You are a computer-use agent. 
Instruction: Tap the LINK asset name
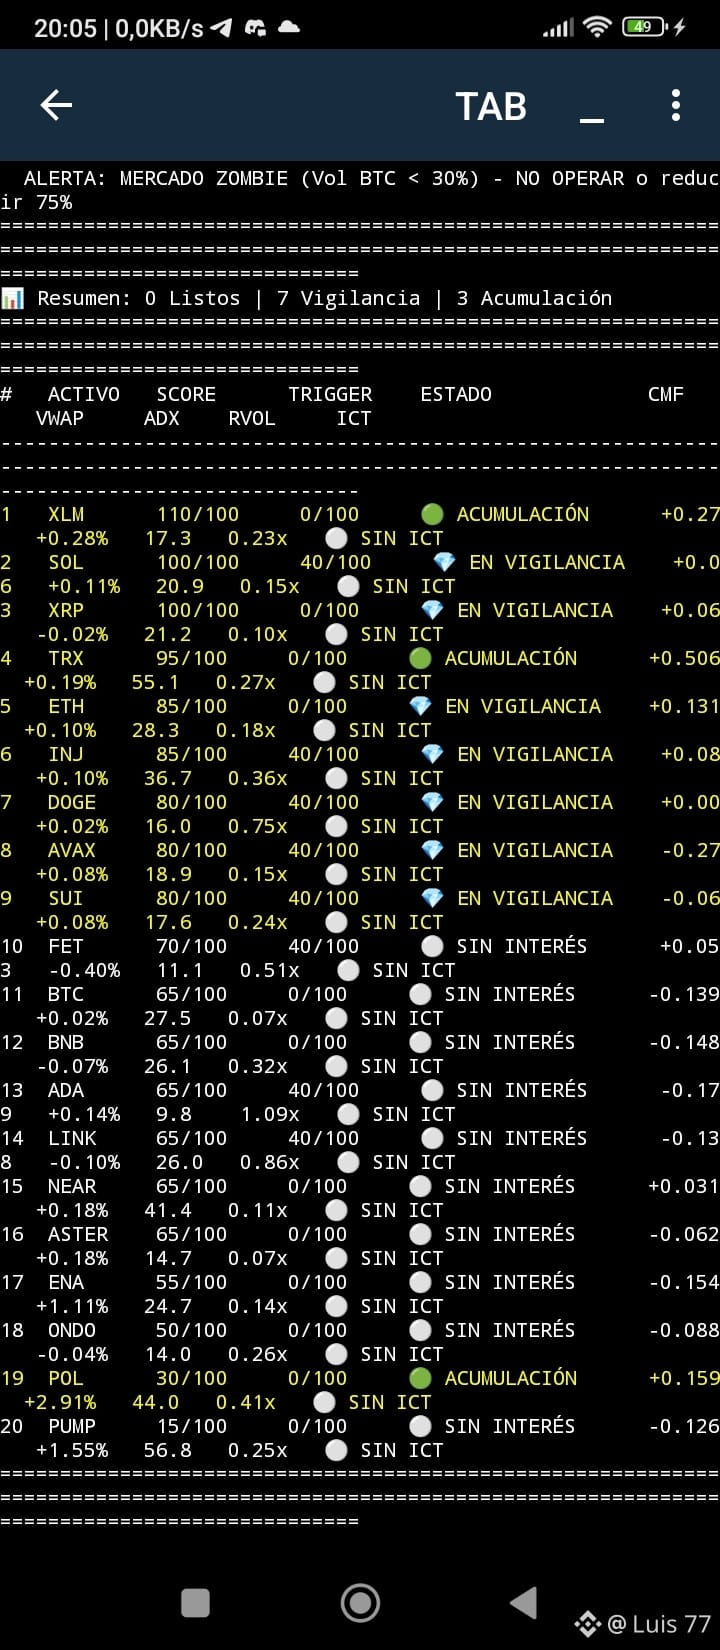coord(72,1139)
